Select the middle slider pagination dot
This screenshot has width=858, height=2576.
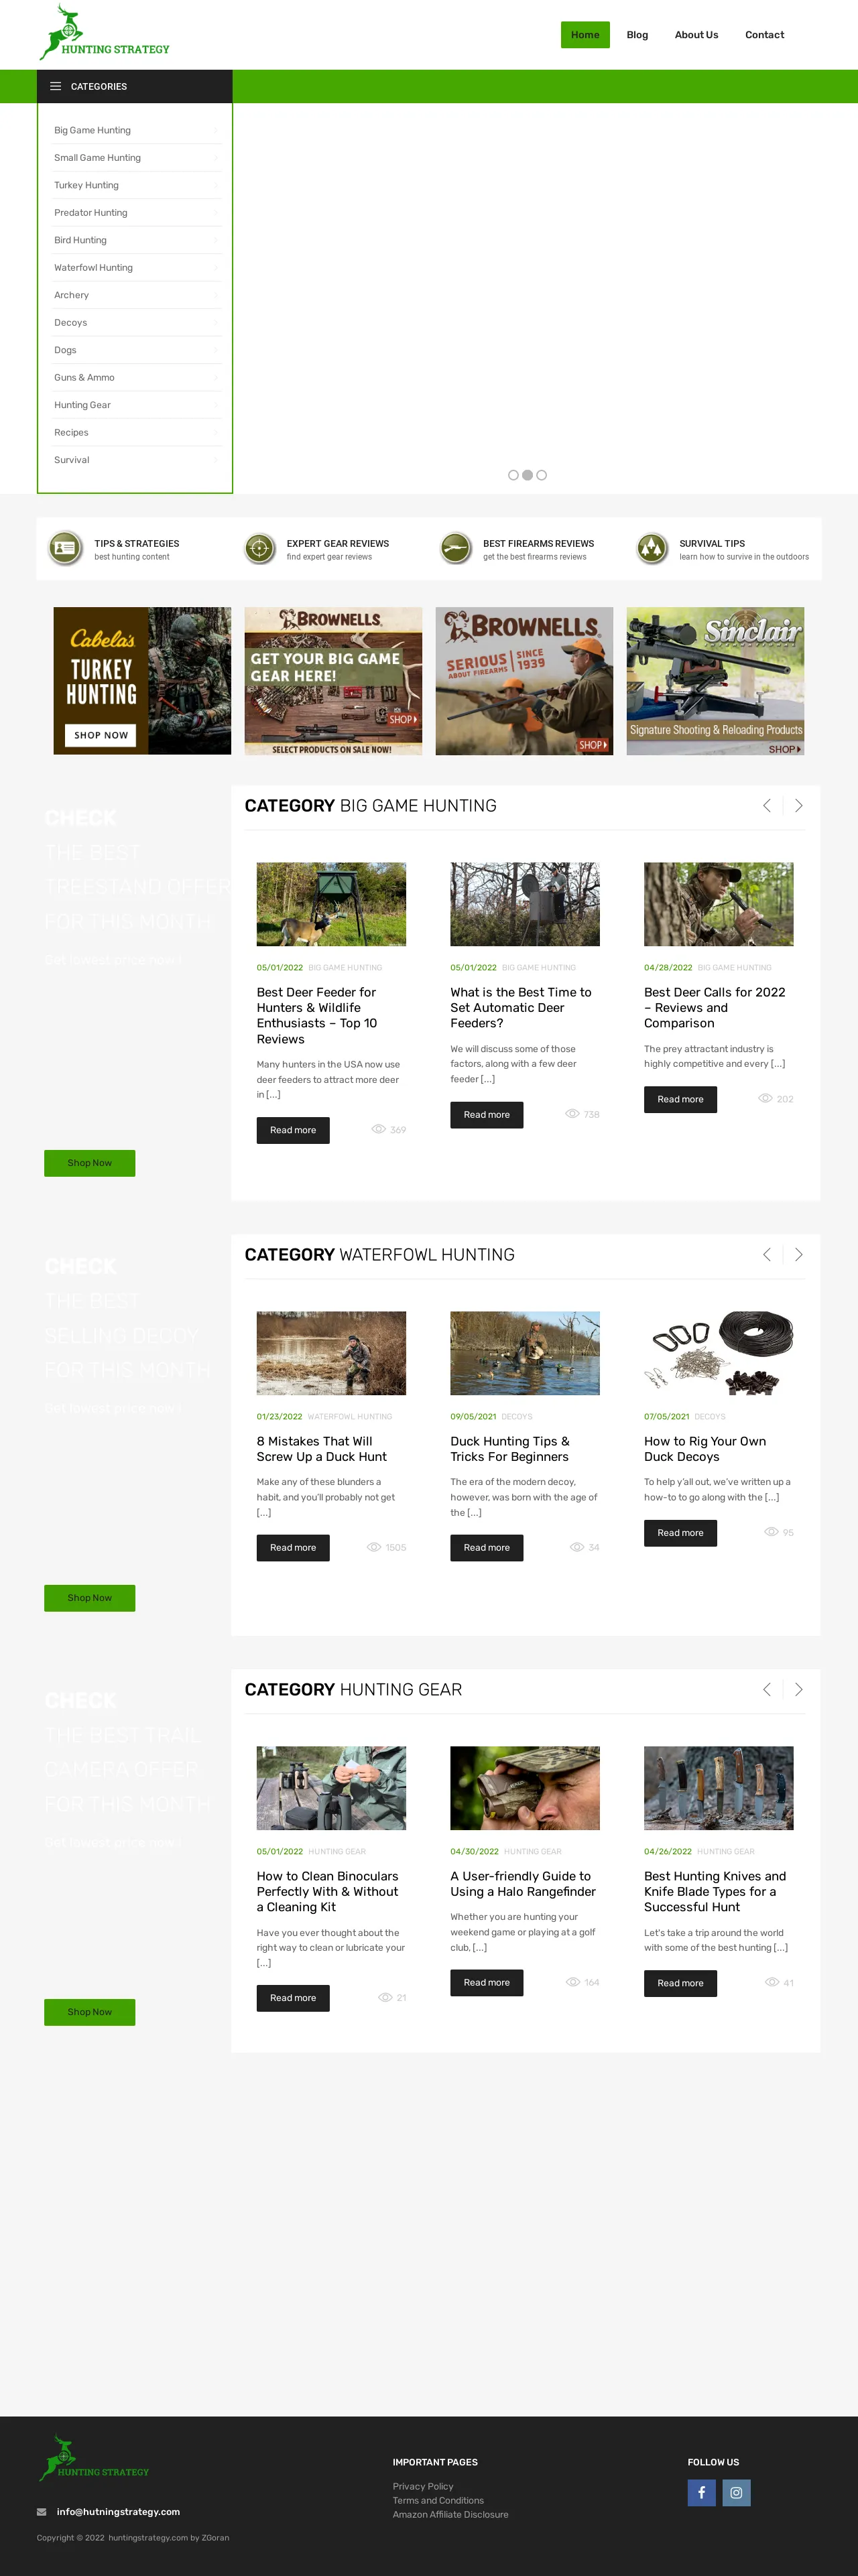pyautogui.click(x=527, y=475)
